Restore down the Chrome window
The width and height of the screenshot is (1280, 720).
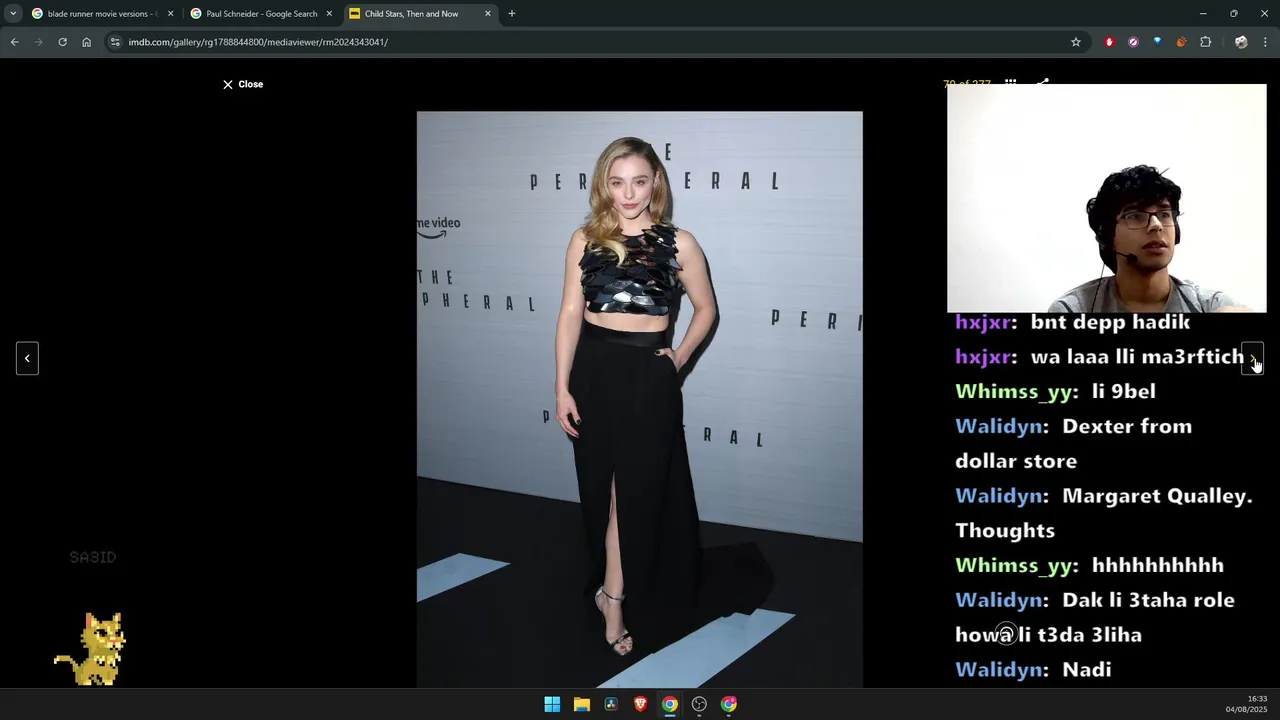coord(1234,14)
